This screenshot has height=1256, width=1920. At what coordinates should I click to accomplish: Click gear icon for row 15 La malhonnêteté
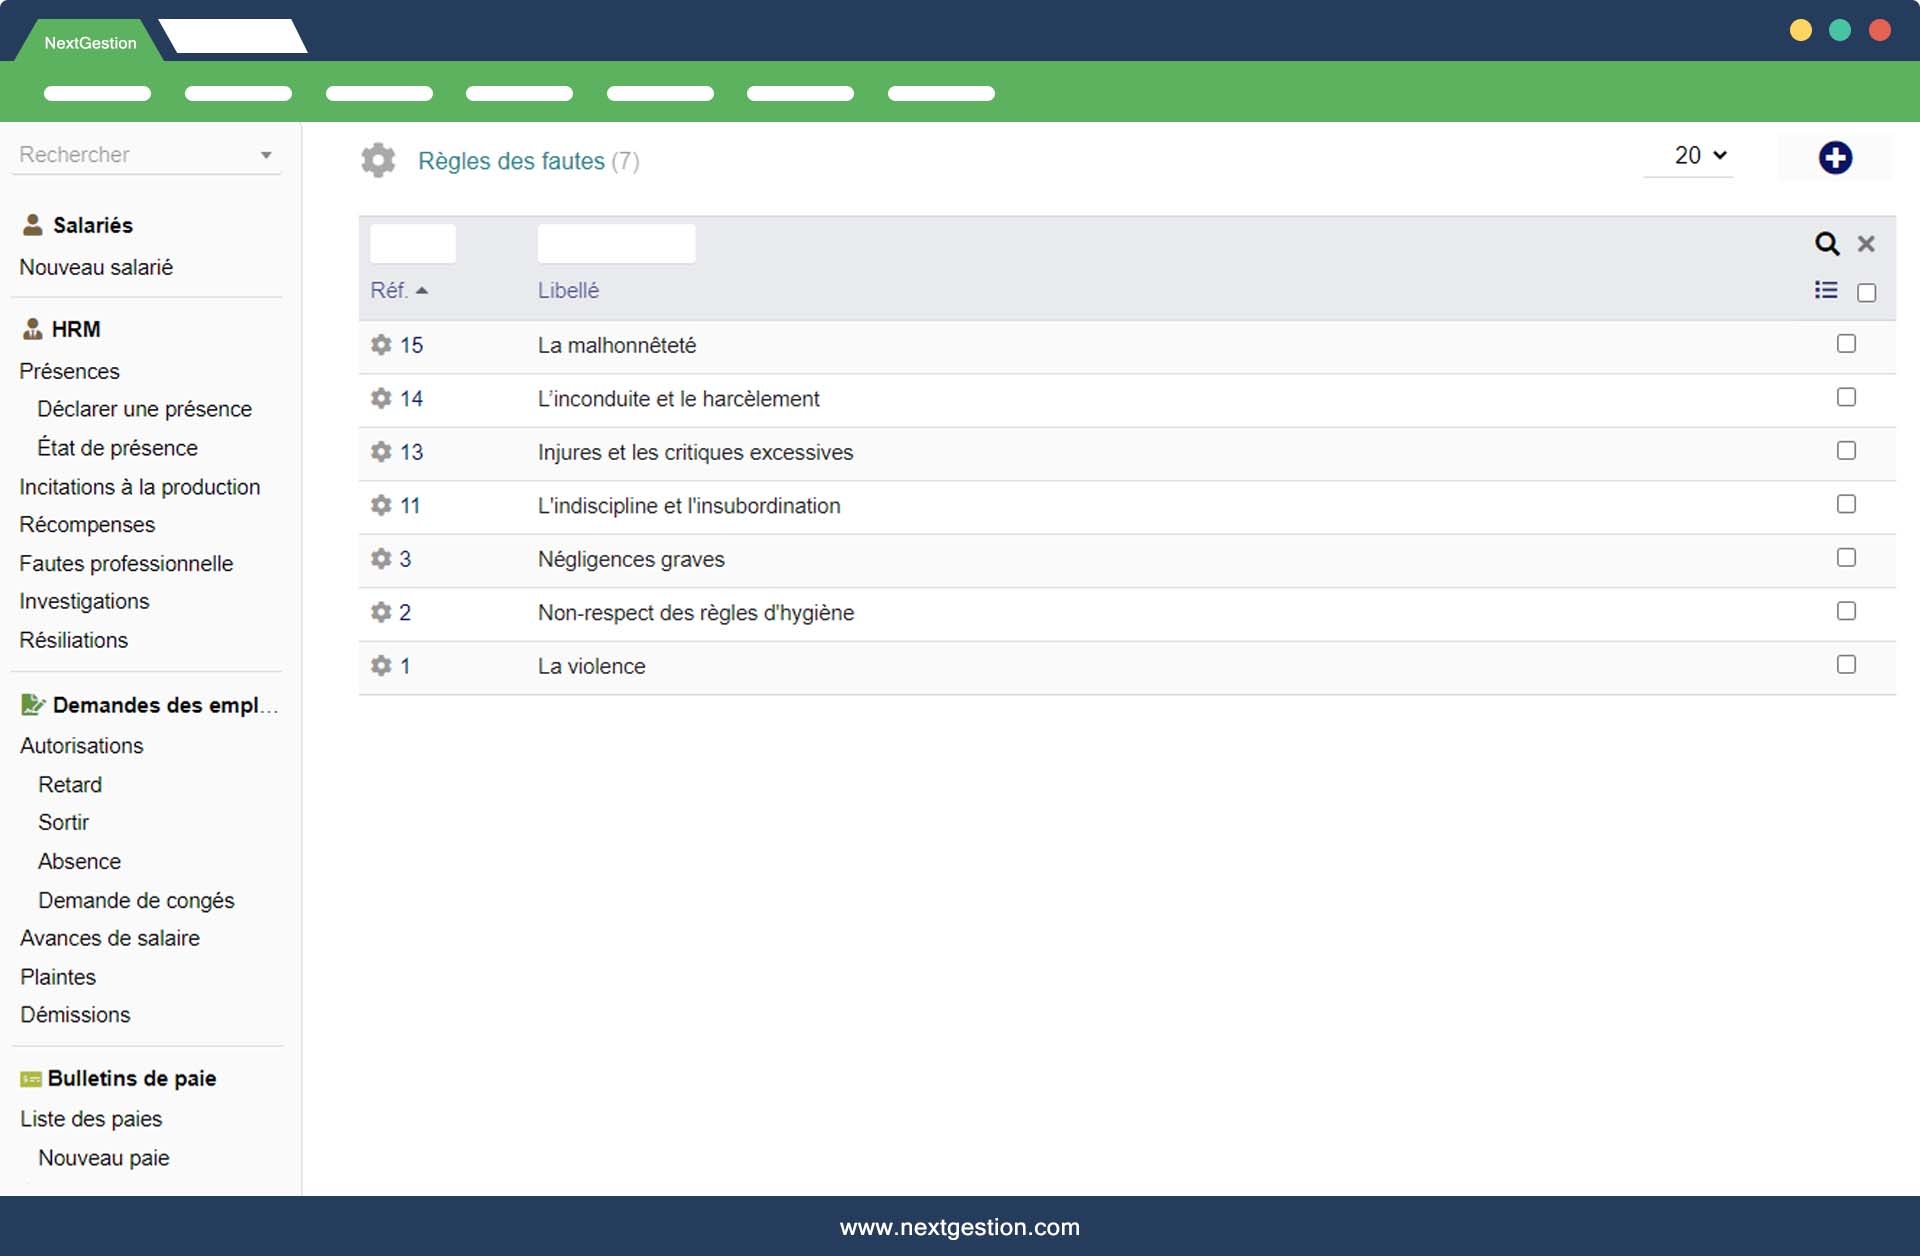(381, 345)
